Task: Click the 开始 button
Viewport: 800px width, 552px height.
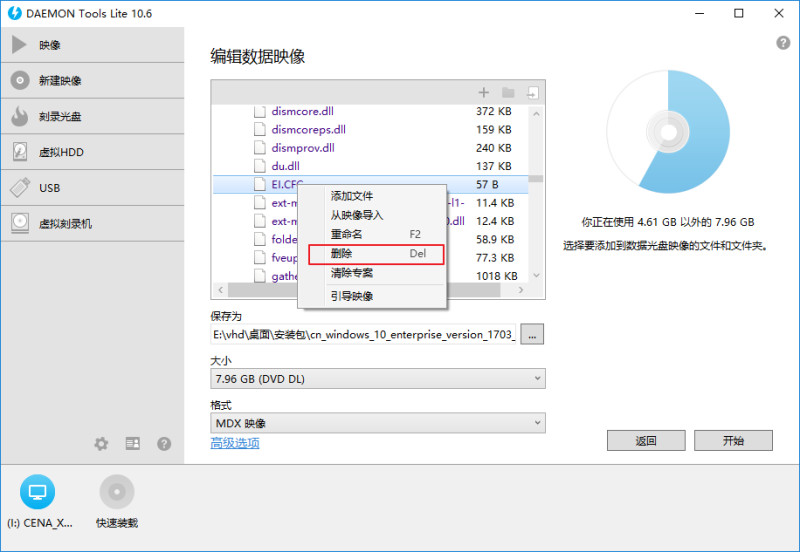Action: click(x=733, y=441)
